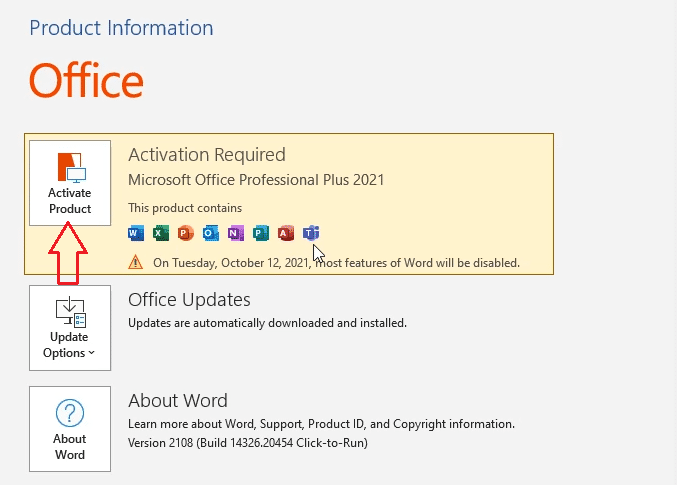Click the Access app icon
The width and height of the screenshot is (677, 485).
coord(286,233)
